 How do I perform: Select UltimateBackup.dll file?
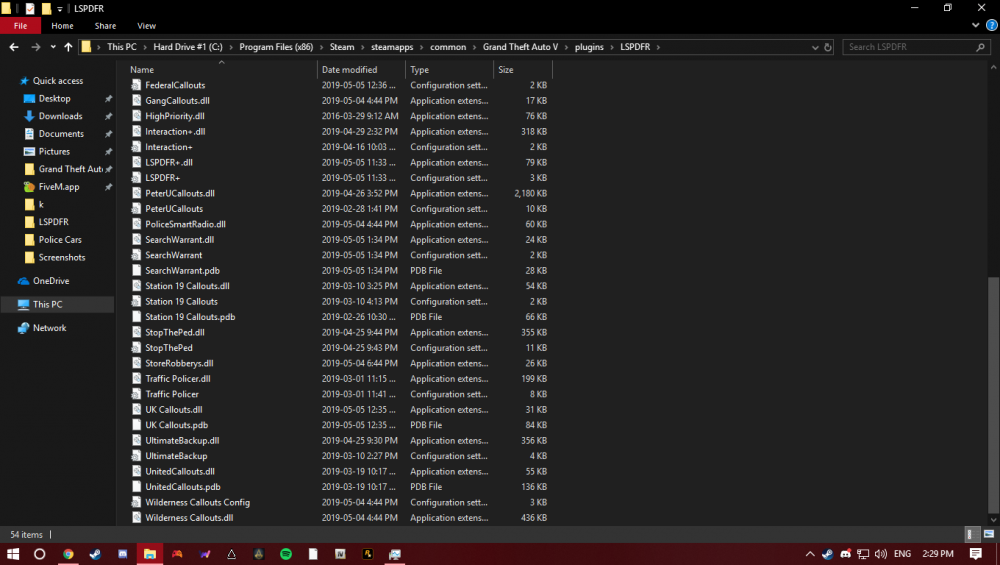[x=182, y=441]
